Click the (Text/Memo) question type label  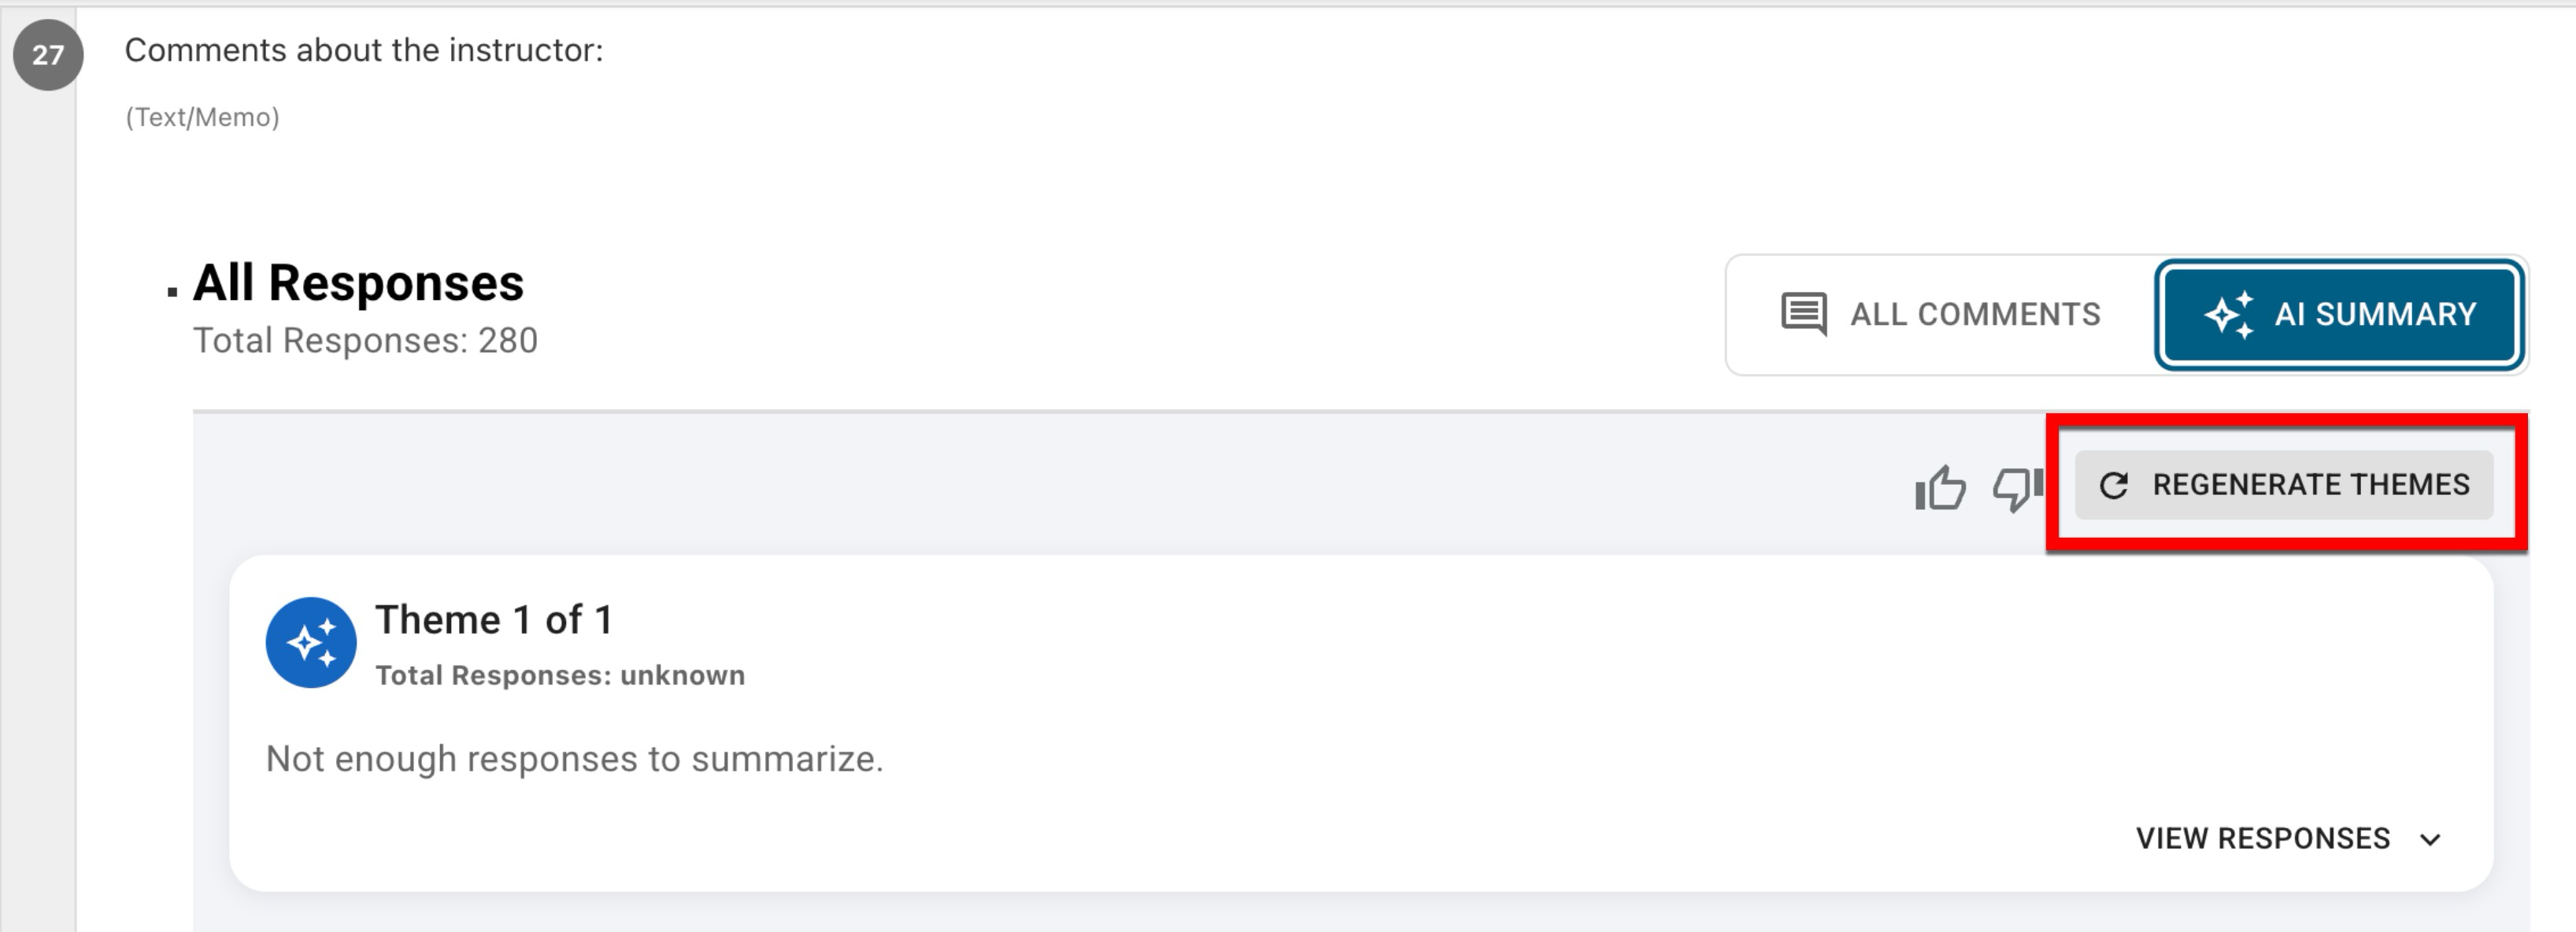(202, 118)
